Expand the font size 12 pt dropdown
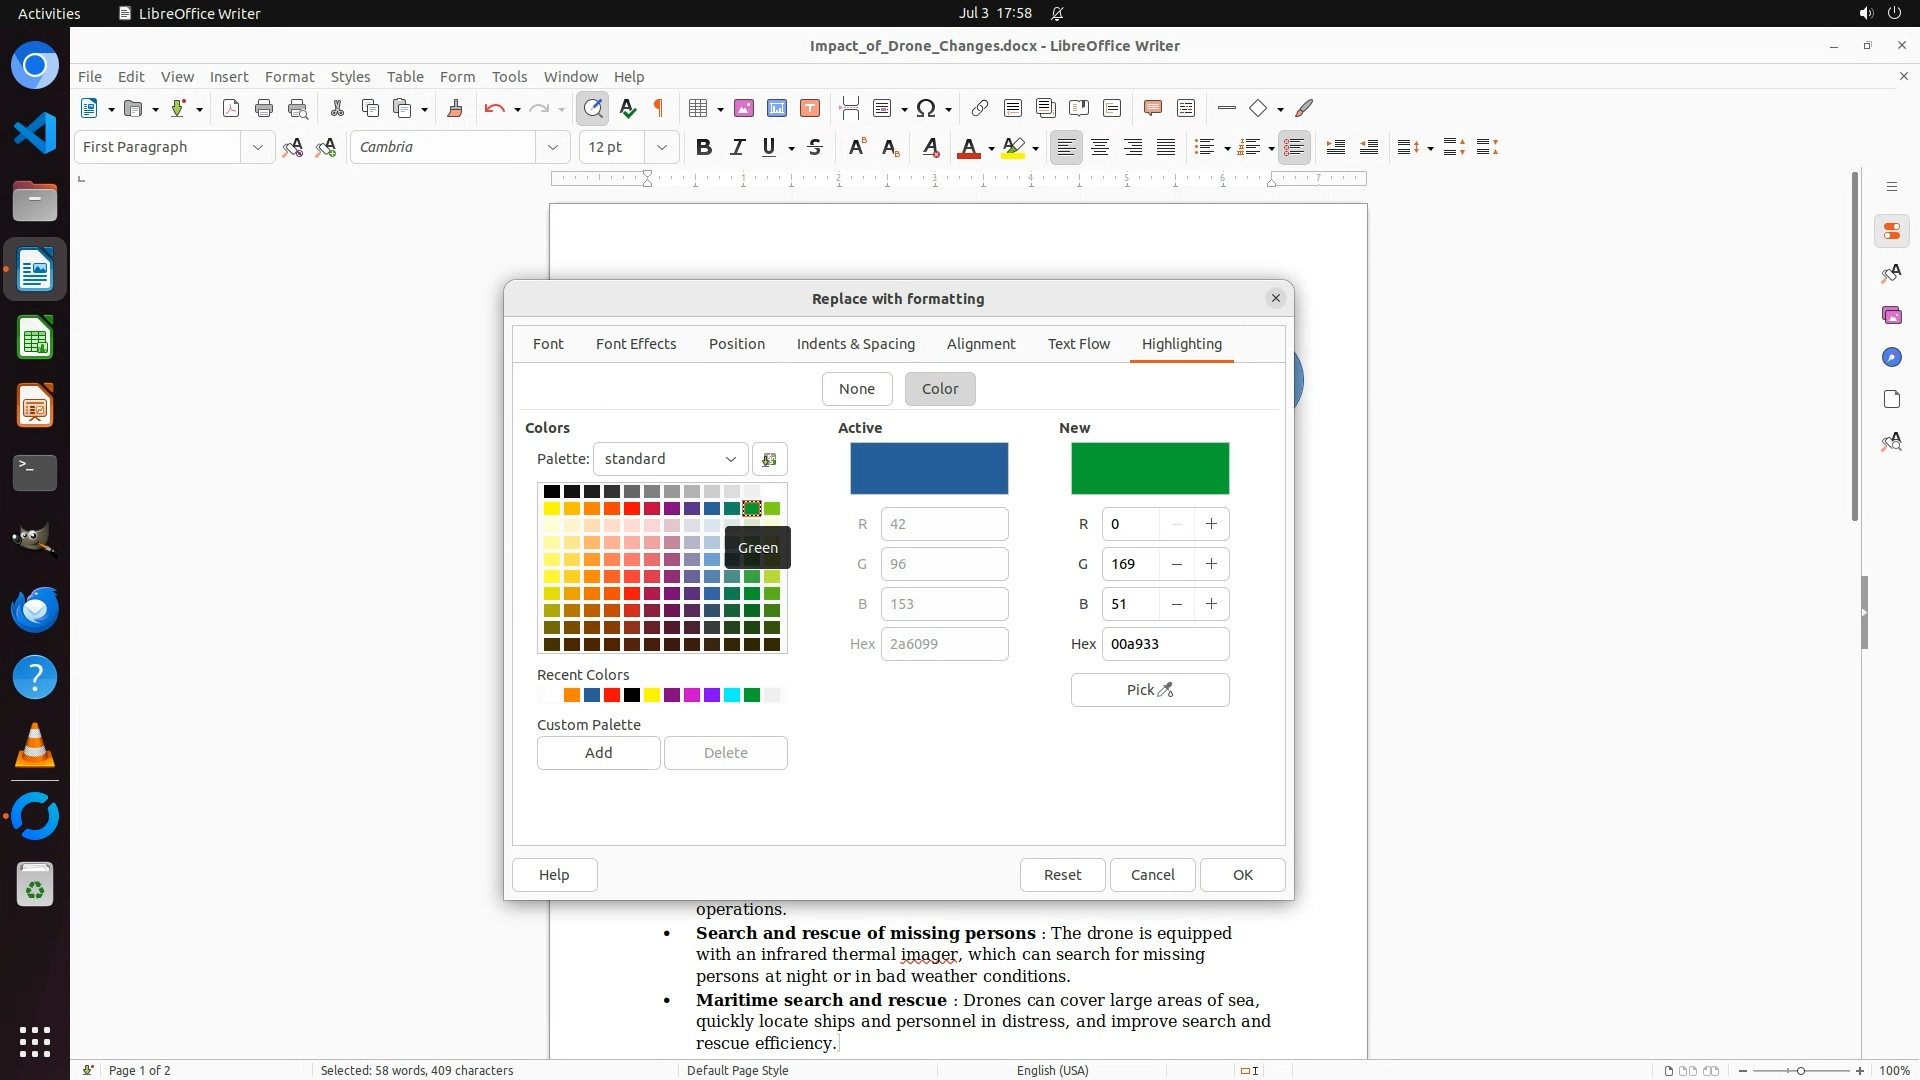 (x=661, y=147)
